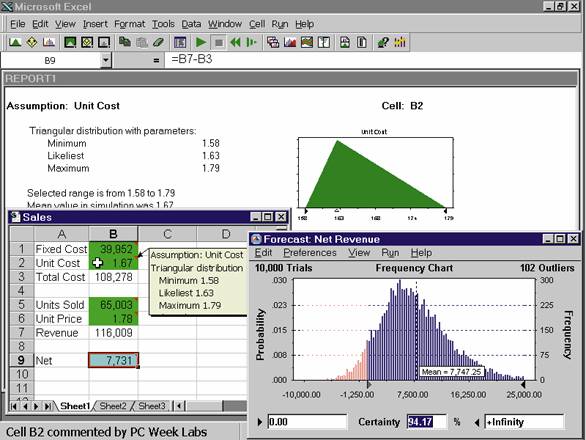Viewport: 586px width, 440px height.
Task: Open Sensitivity Chart toolbar icon
Action: (x=324, y=42)
